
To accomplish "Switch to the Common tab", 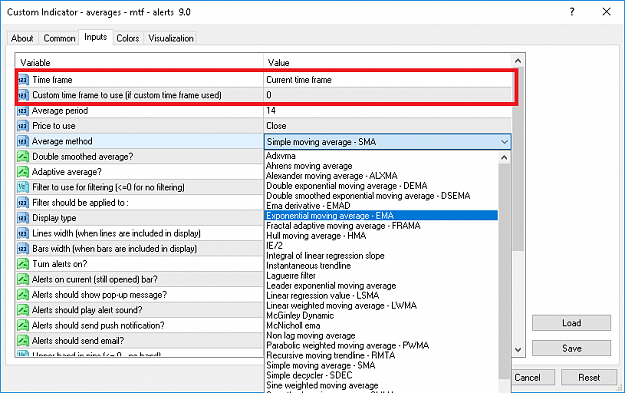I will pos(59,38).
